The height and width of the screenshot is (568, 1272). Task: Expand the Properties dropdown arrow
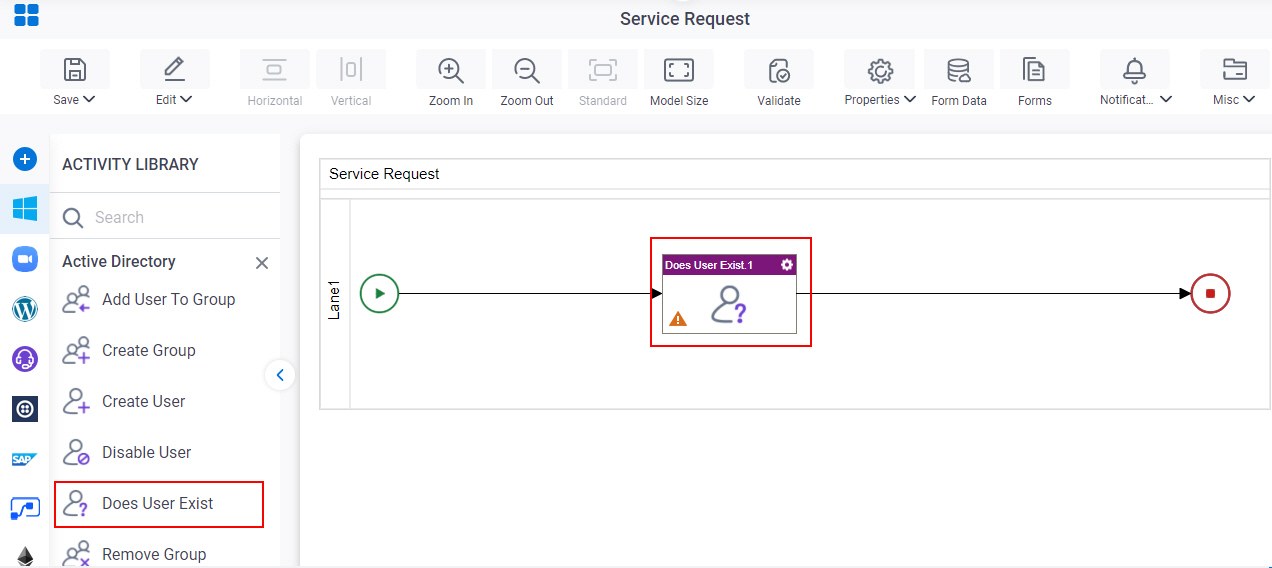point(909,99)
